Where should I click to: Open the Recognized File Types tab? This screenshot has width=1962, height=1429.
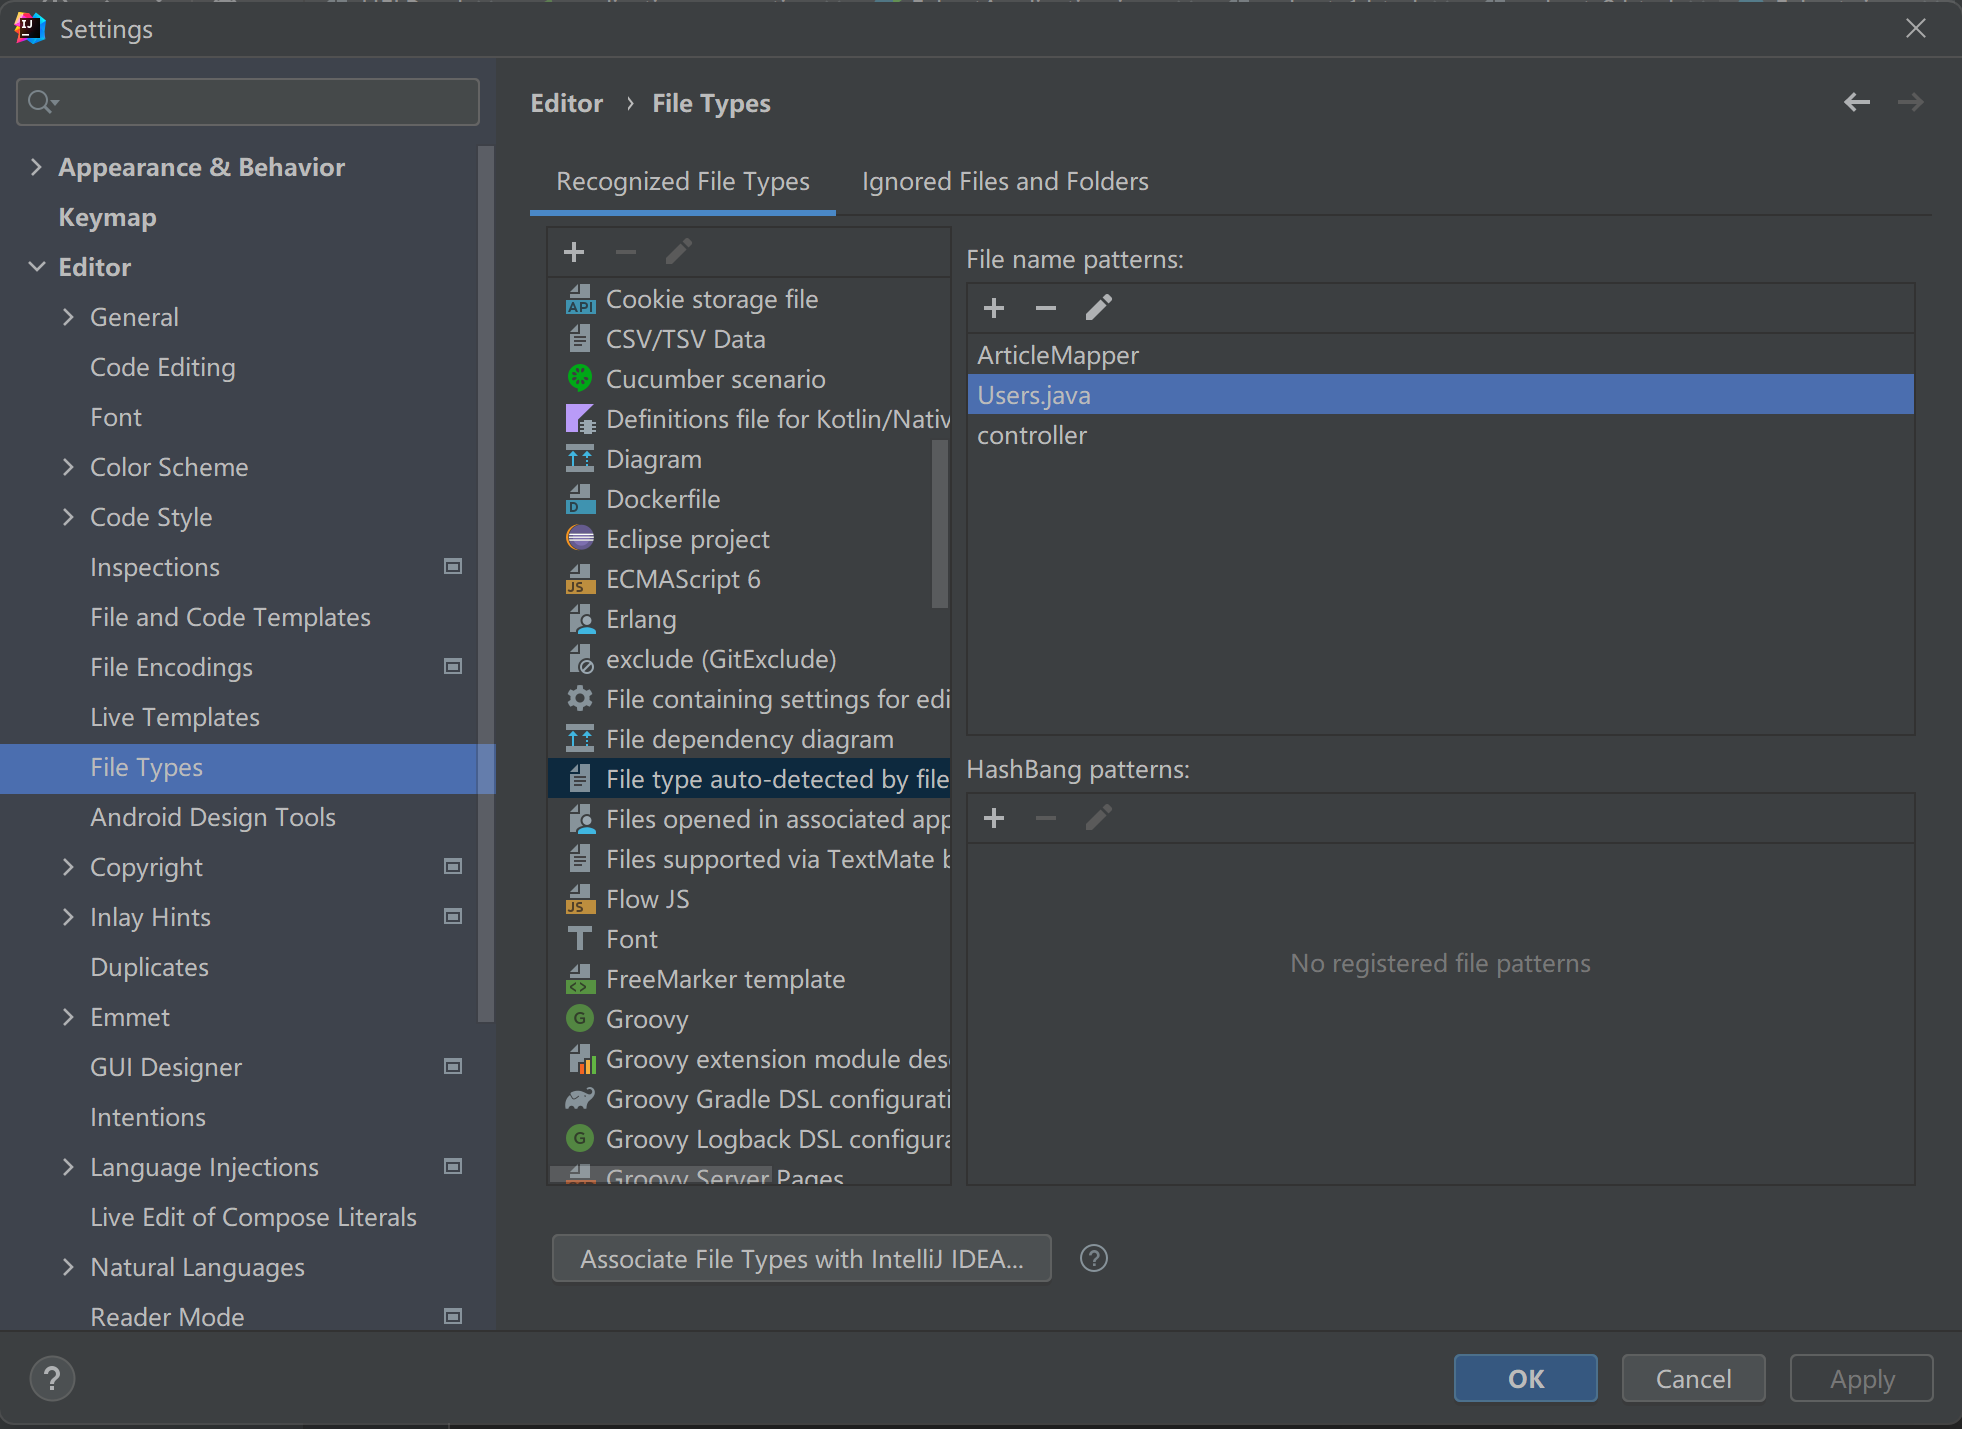pyautogui.click(x=682, y=181)
